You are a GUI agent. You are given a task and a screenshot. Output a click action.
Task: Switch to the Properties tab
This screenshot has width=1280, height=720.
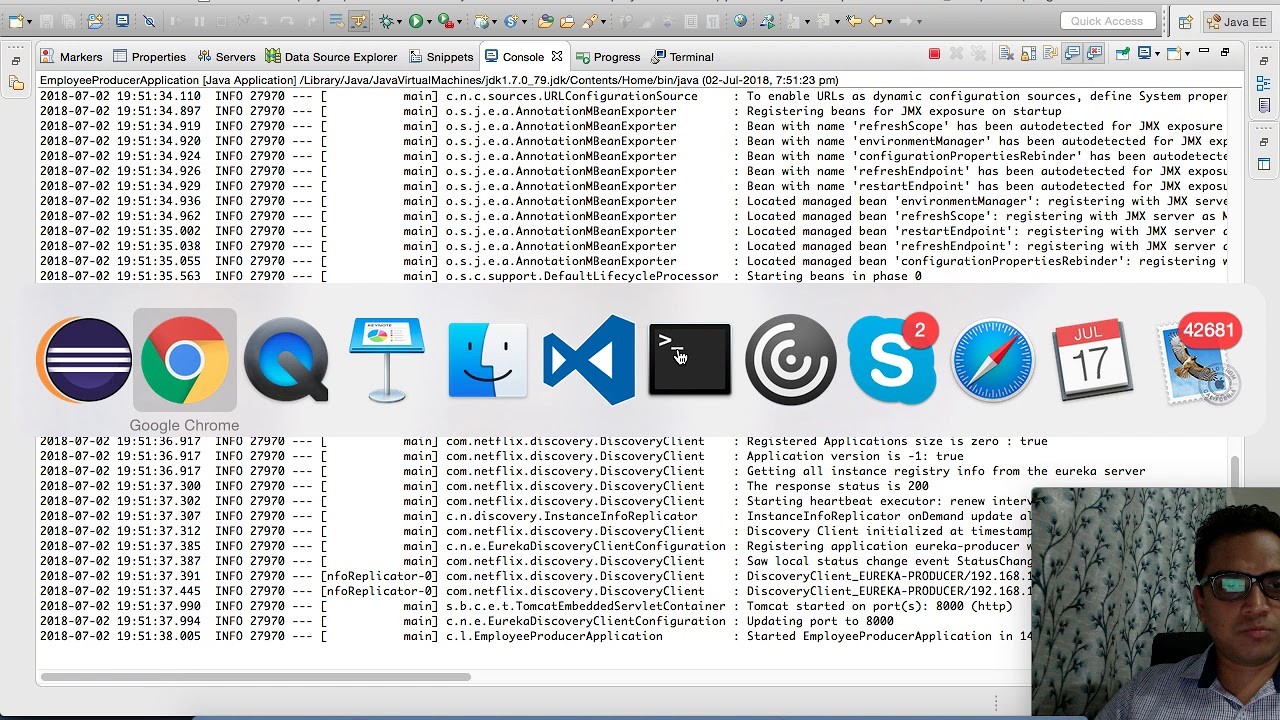(x=150, y=57)
